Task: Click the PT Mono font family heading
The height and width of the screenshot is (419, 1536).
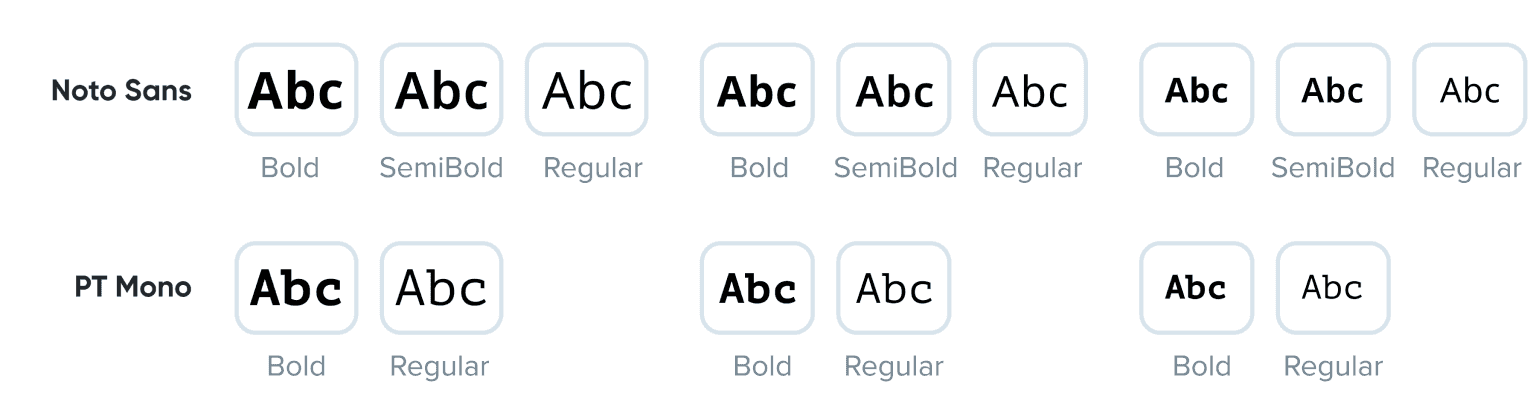Action: click(133, 288)
